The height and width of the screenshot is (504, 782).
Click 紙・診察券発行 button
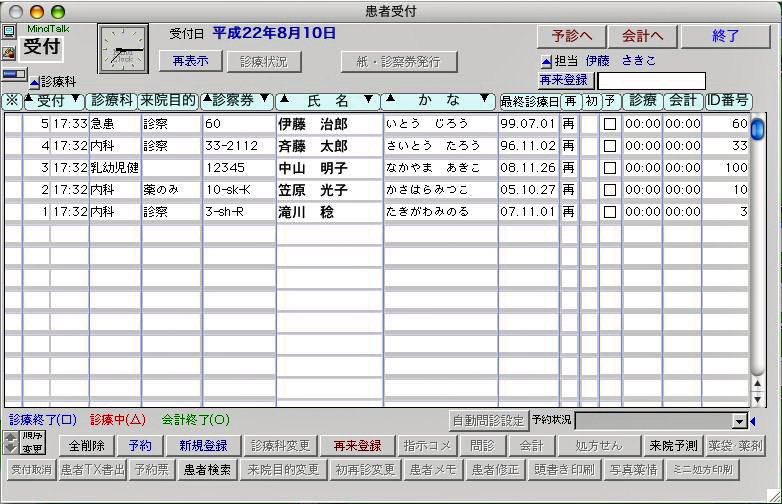pyautogui.click(x=398, y=61)
